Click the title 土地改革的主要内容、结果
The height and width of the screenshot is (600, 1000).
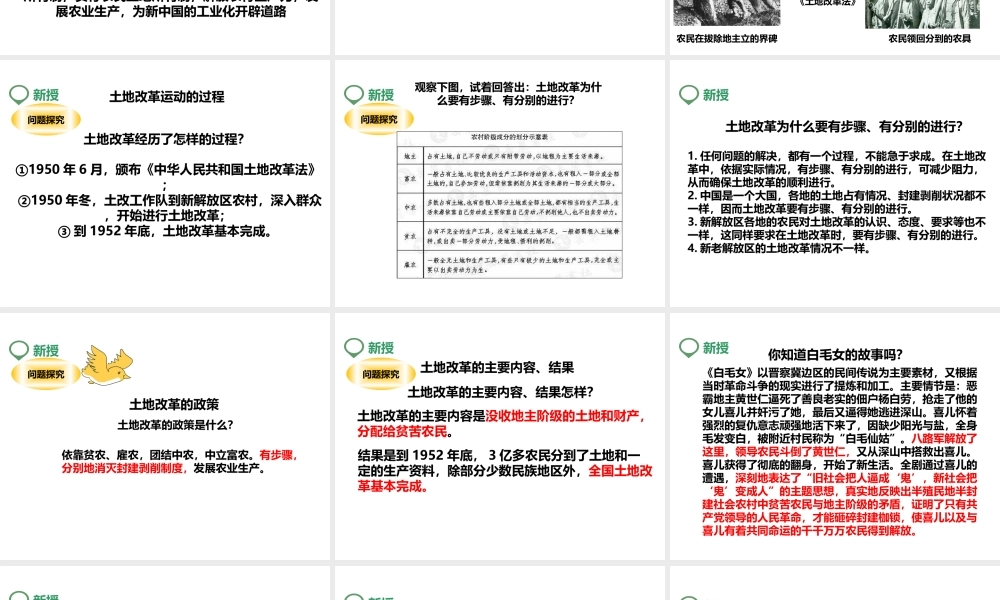[497, 367]
